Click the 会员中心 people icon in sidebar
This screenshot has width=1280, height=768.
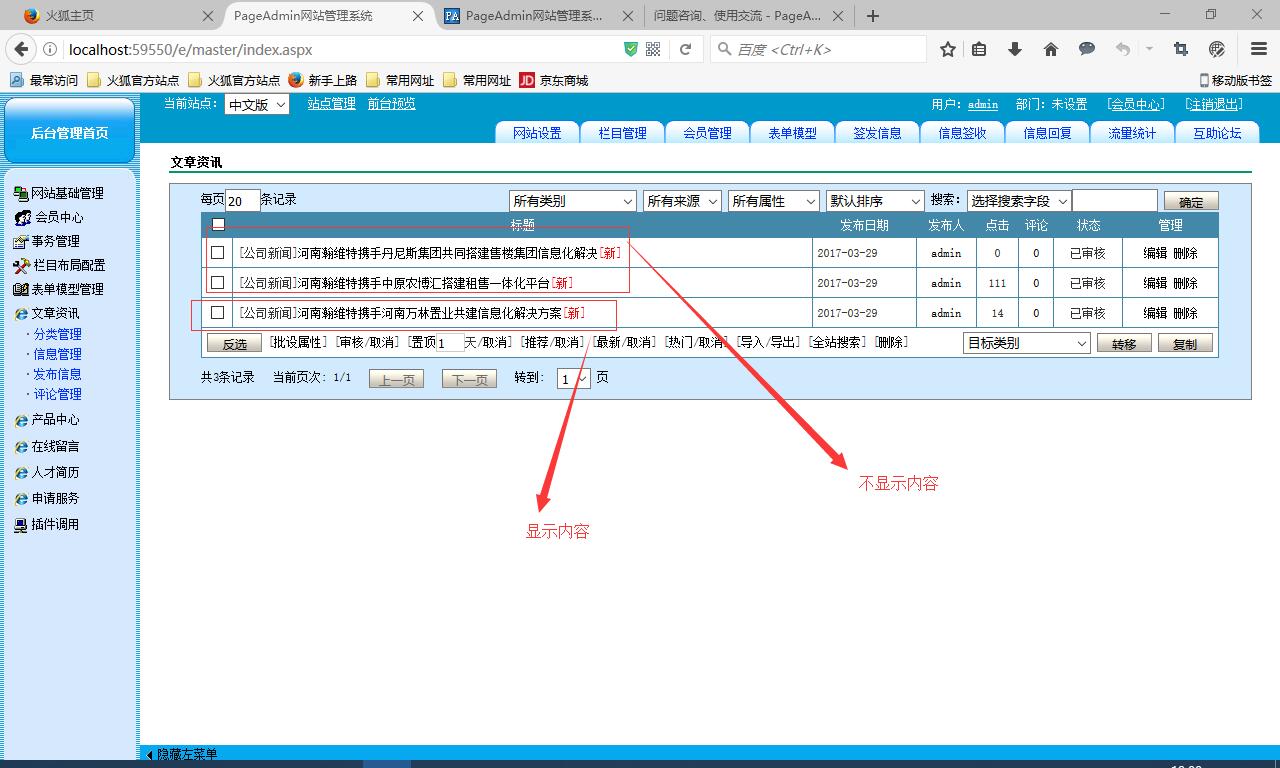pyautogui.click(x=22, y=218)
